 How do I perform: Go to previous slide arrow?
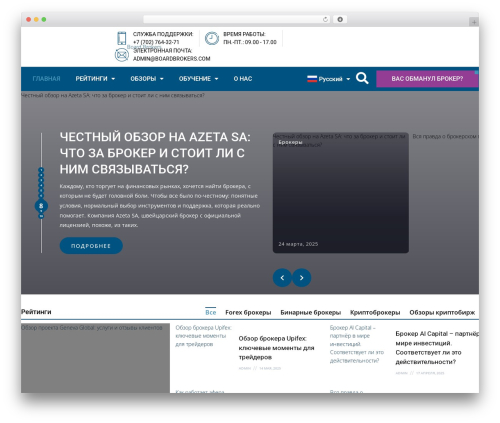282,278
